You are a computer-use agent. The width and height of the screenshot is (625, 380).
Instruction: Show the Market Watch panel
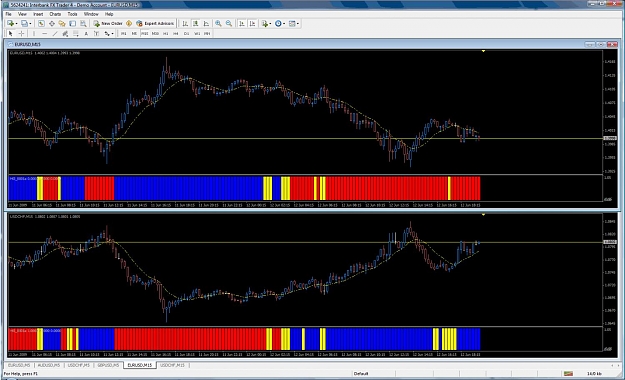point(41,24)
